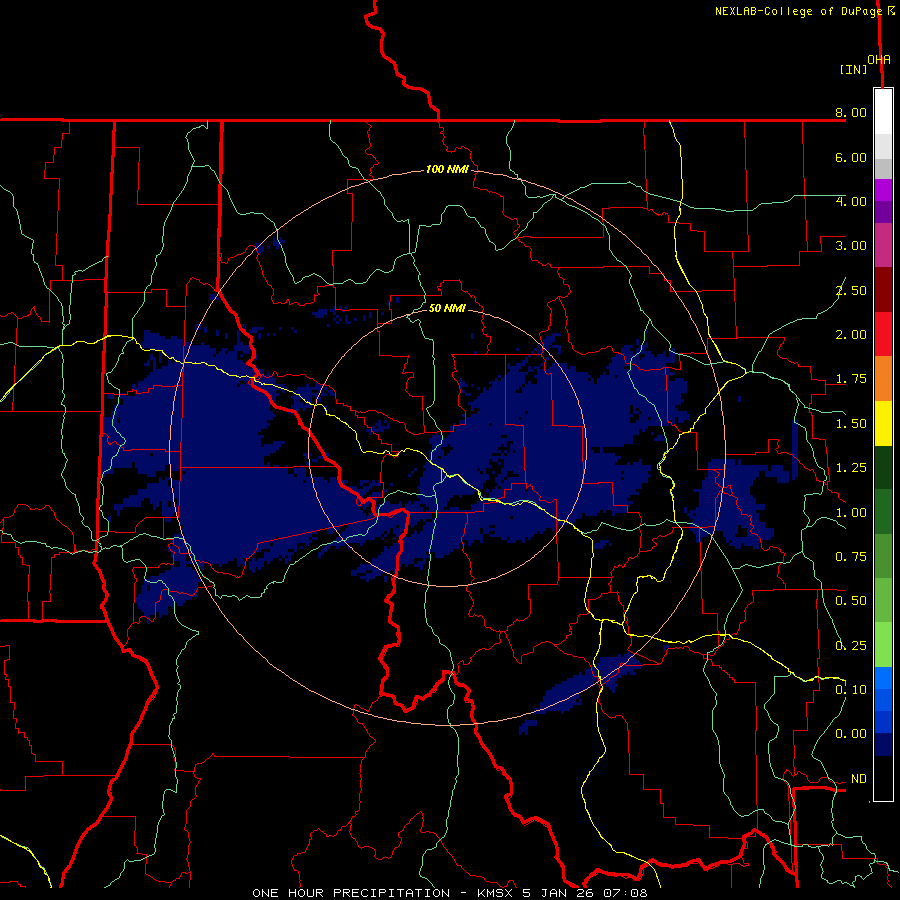
Task: Click the 0.25 legend value
Action: [x=851, y=646]
